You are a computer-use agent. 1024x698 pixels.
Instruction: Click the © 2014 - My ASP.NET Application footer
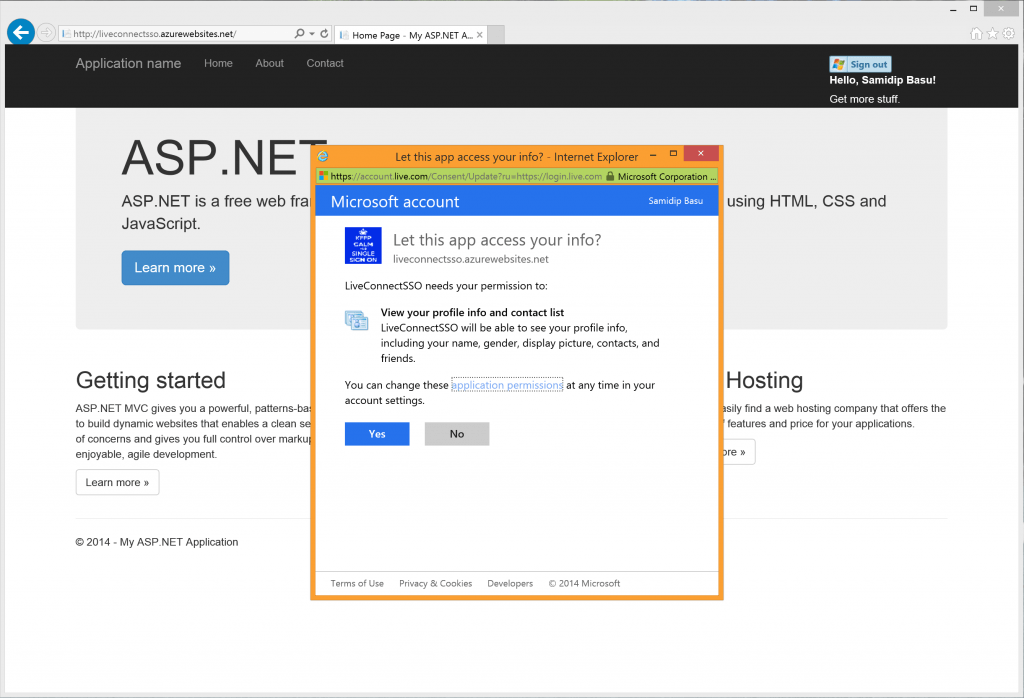point(157,542)
